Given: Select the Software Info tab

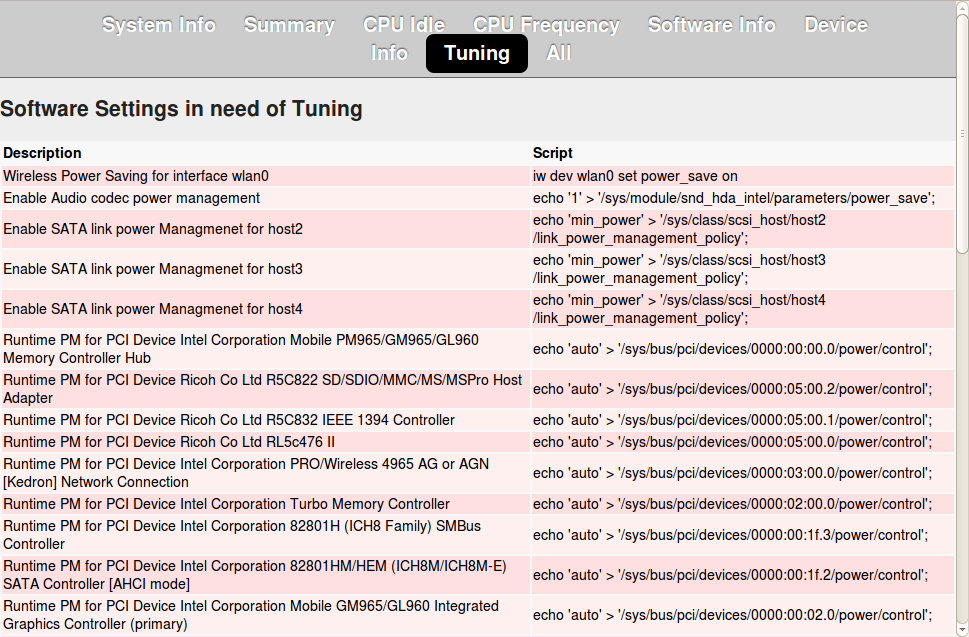Looking at the screenshot, I should click(x=711, y=25).
